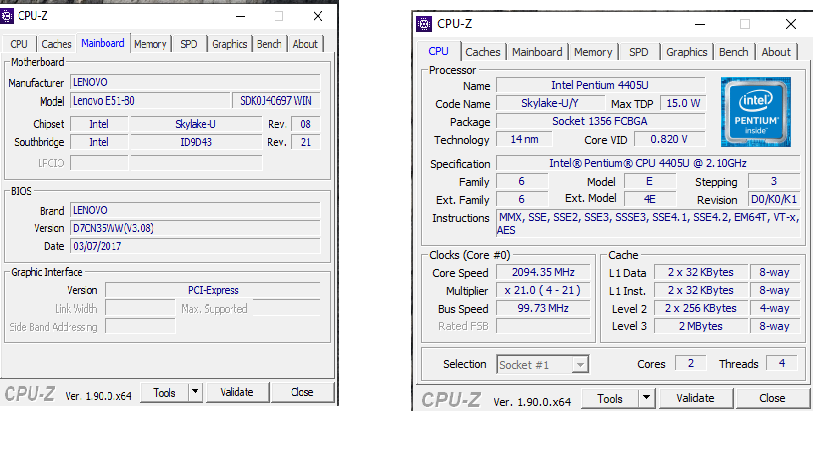Image resolution: width=819 pixels, height=460 pixels.
Task: Click Close button in right CPU window
Action: [x=772, y=398]
